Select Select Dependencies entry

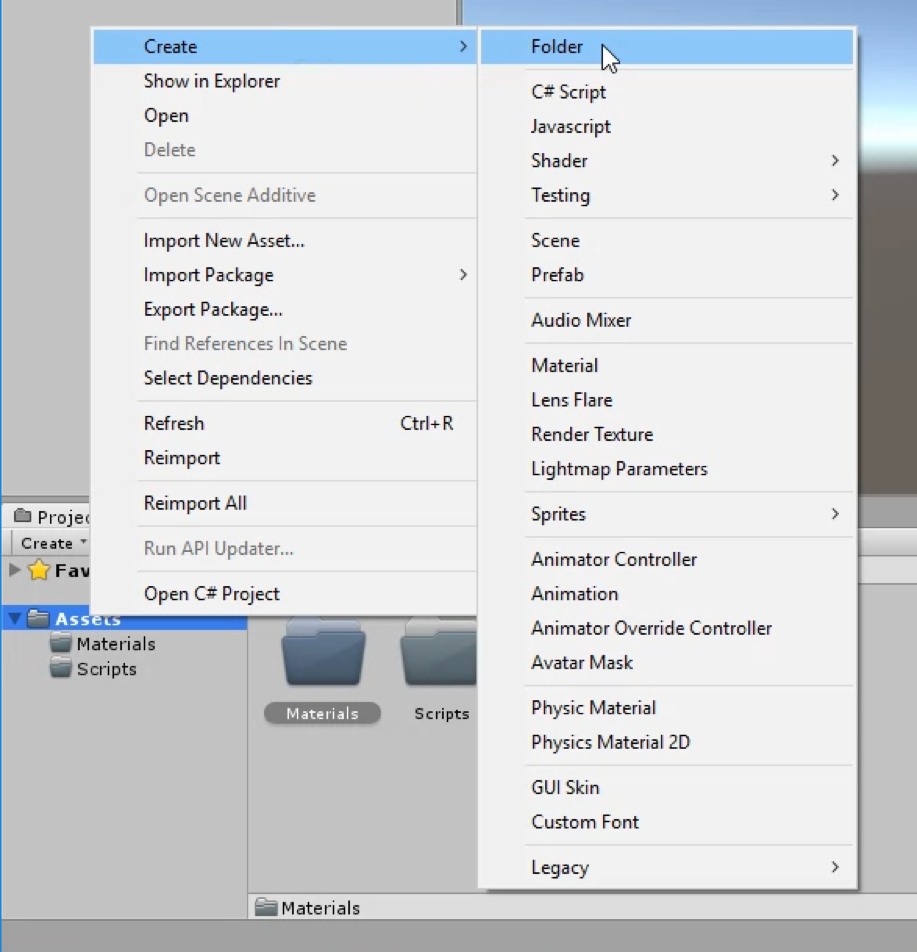(x=285, y=378)
